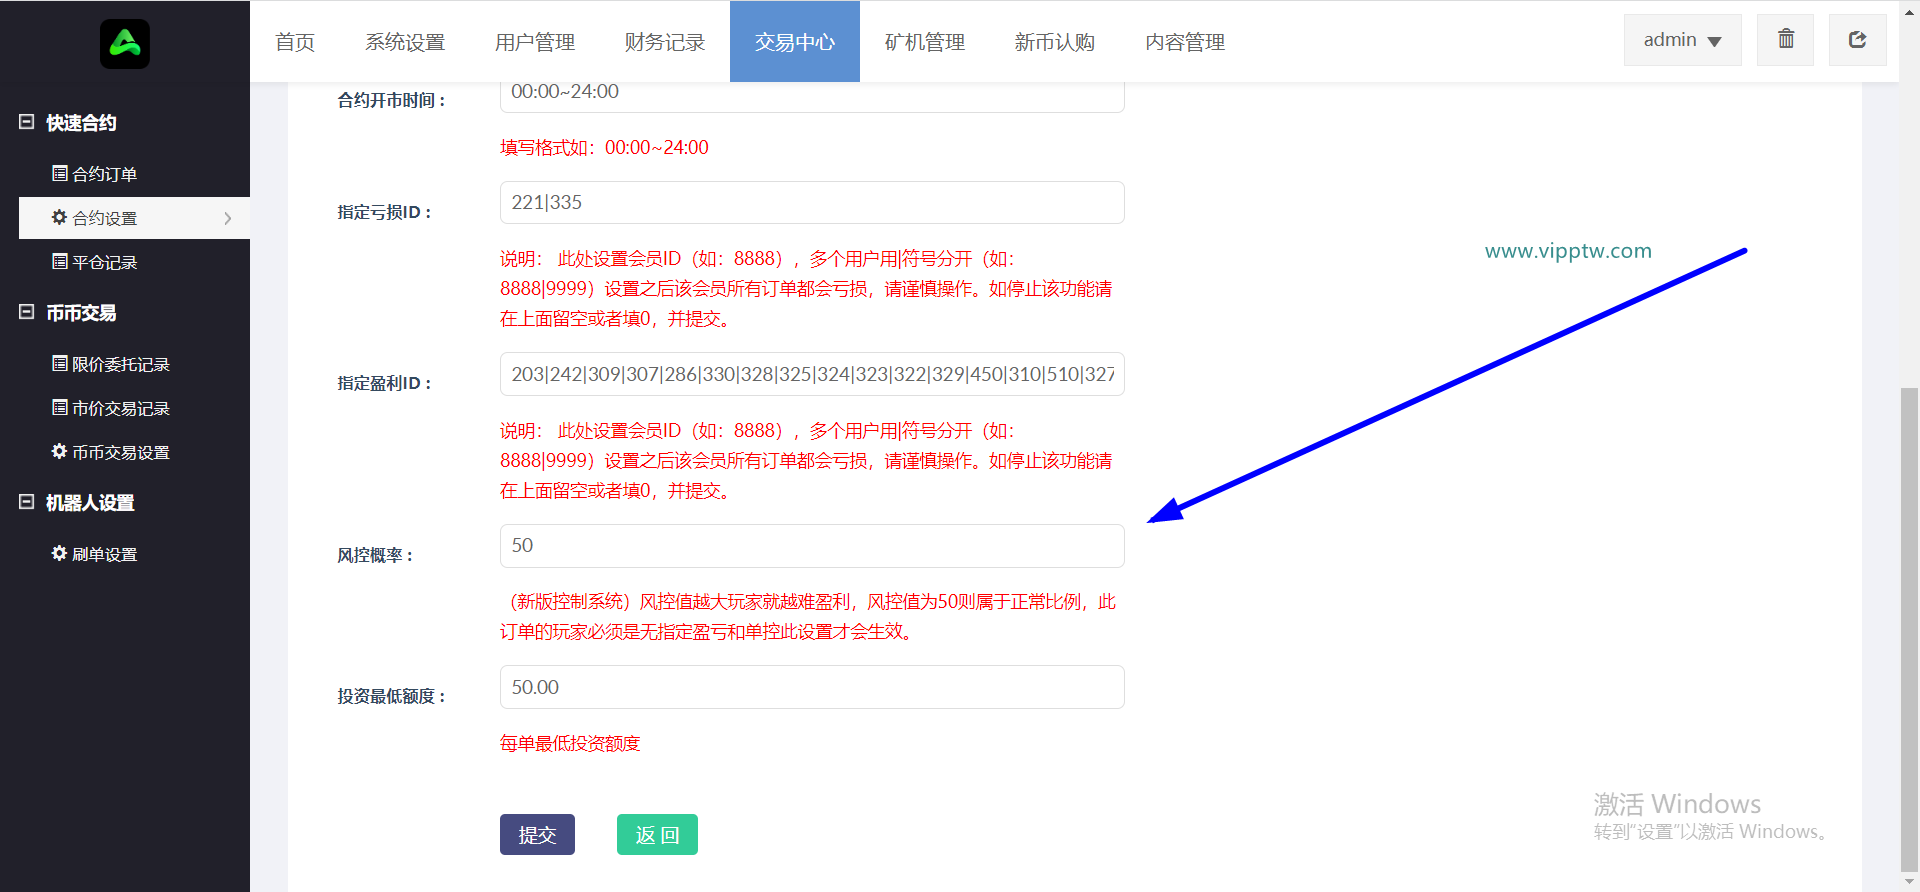The image size is (1920, 892).
Task: Click the 限价委托记录 list icon
Action: [x=60, y=363]
